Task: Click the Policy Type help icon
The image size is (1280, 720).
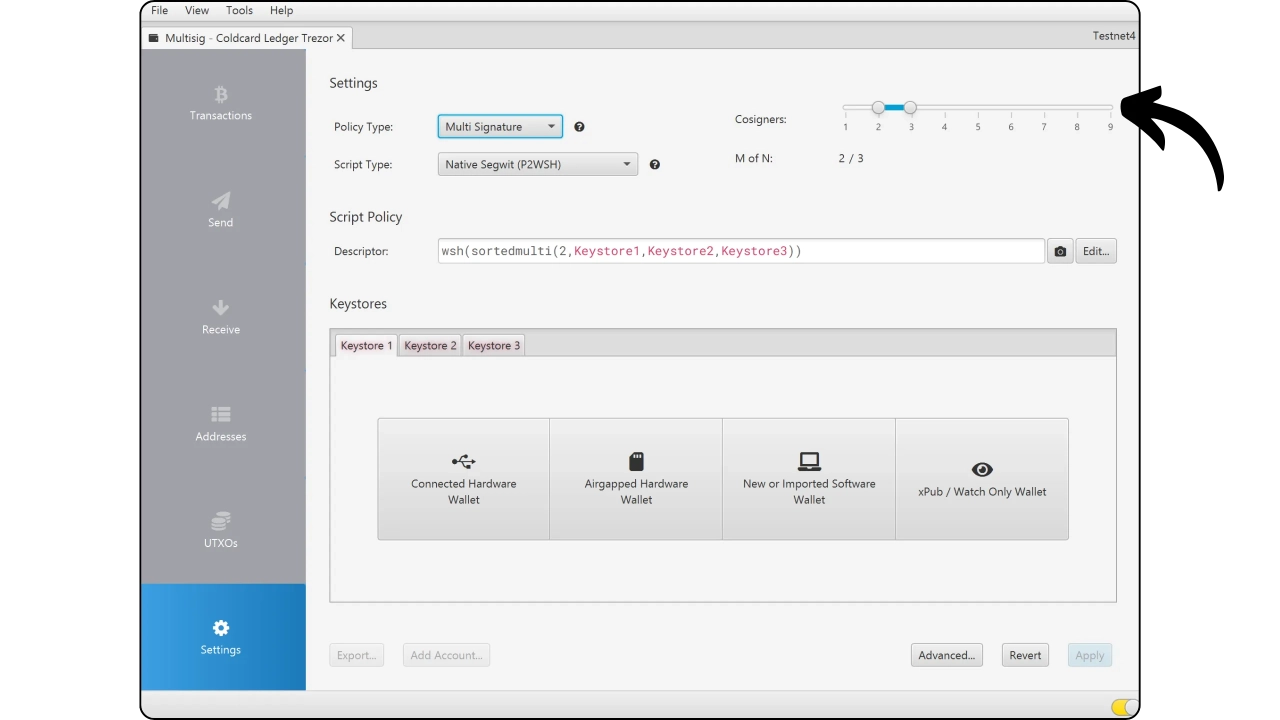Action: point(579,127)
